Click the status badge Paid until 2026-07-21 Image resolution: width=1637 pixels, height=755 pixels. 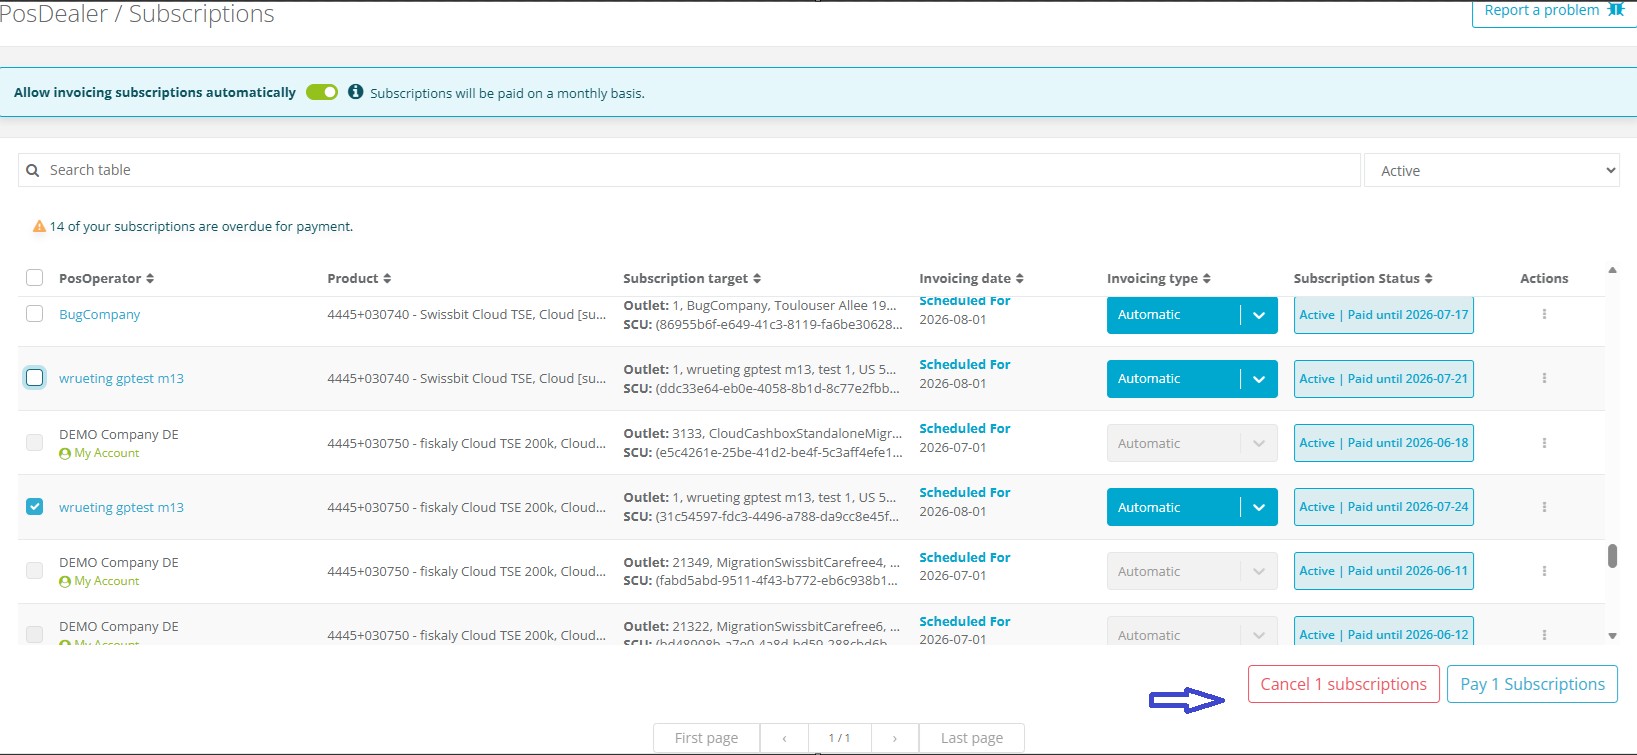[1384, 379]
